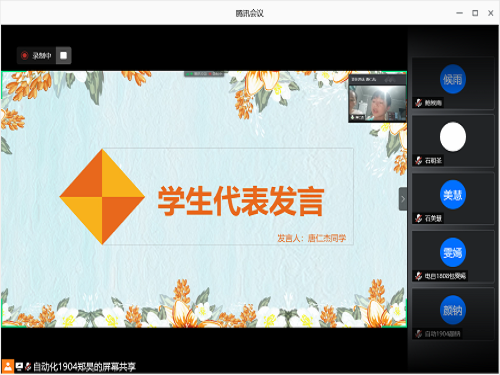
Task: Select the 雯嫣 participant avatar
Action: coord(452,252)
